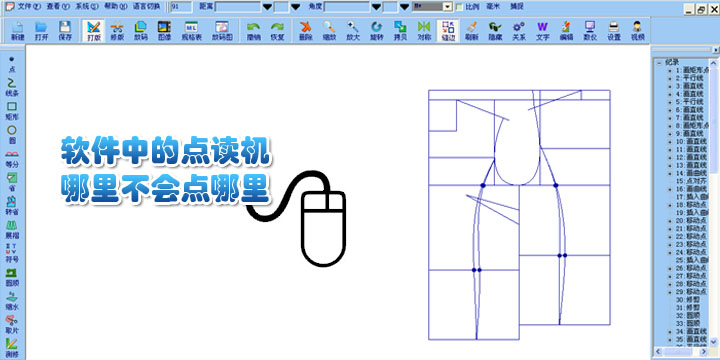Click the 撤销 undo button
The height and width of the screenshot is (360, 720).
(x=253, y=31)
